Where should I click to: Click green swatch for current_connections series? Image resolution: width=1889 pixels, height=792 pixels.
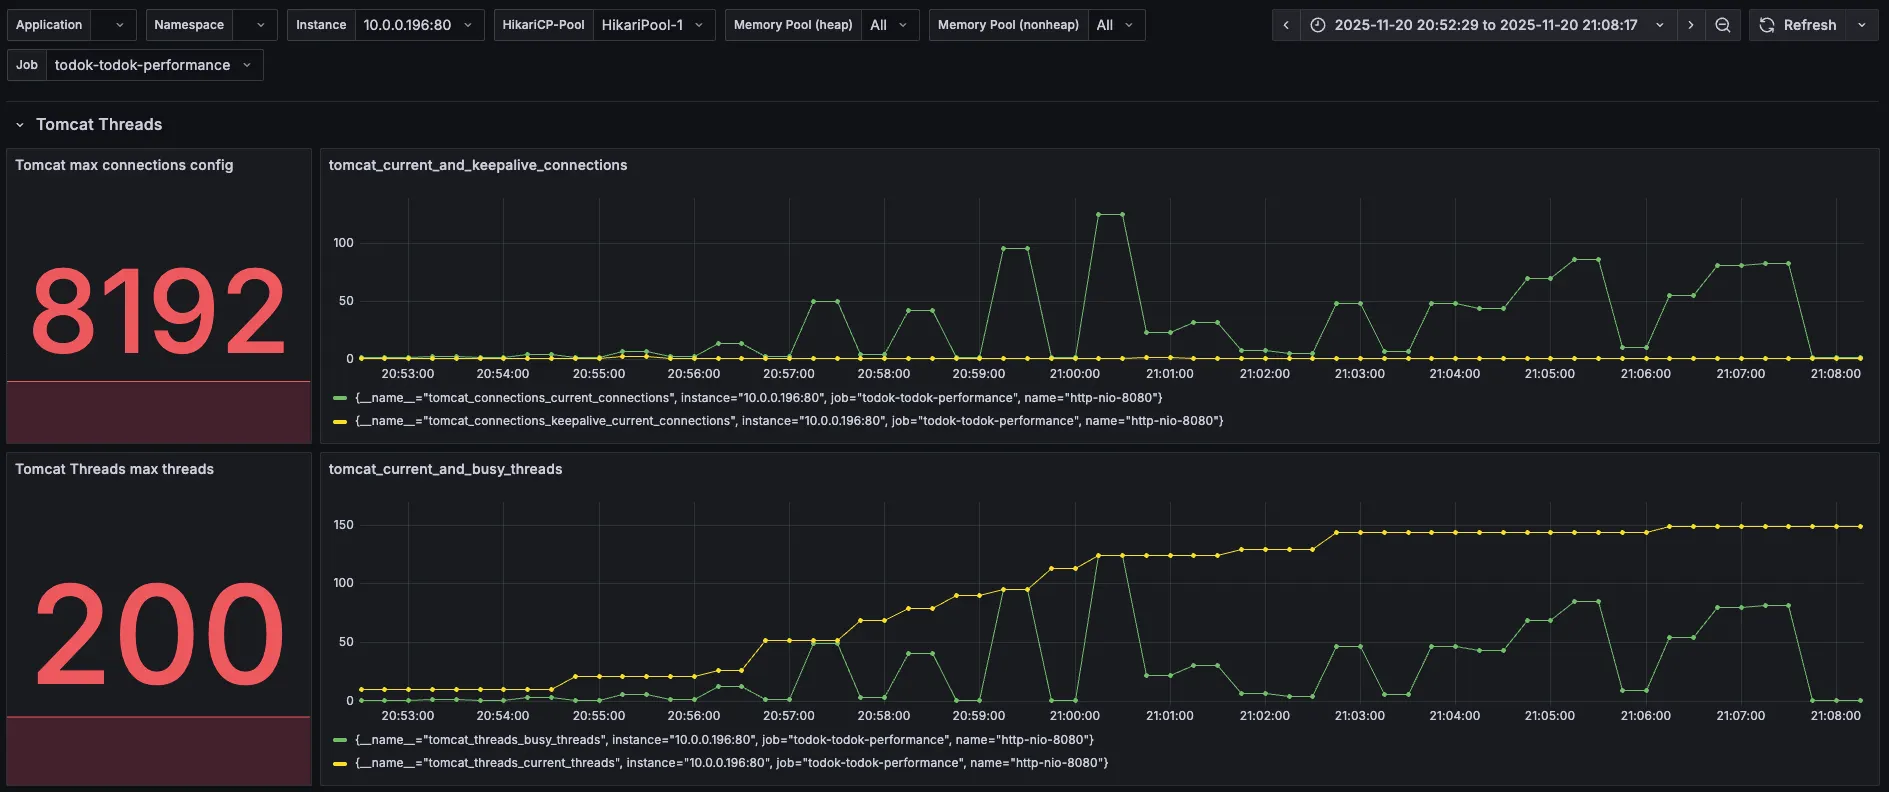340,398
